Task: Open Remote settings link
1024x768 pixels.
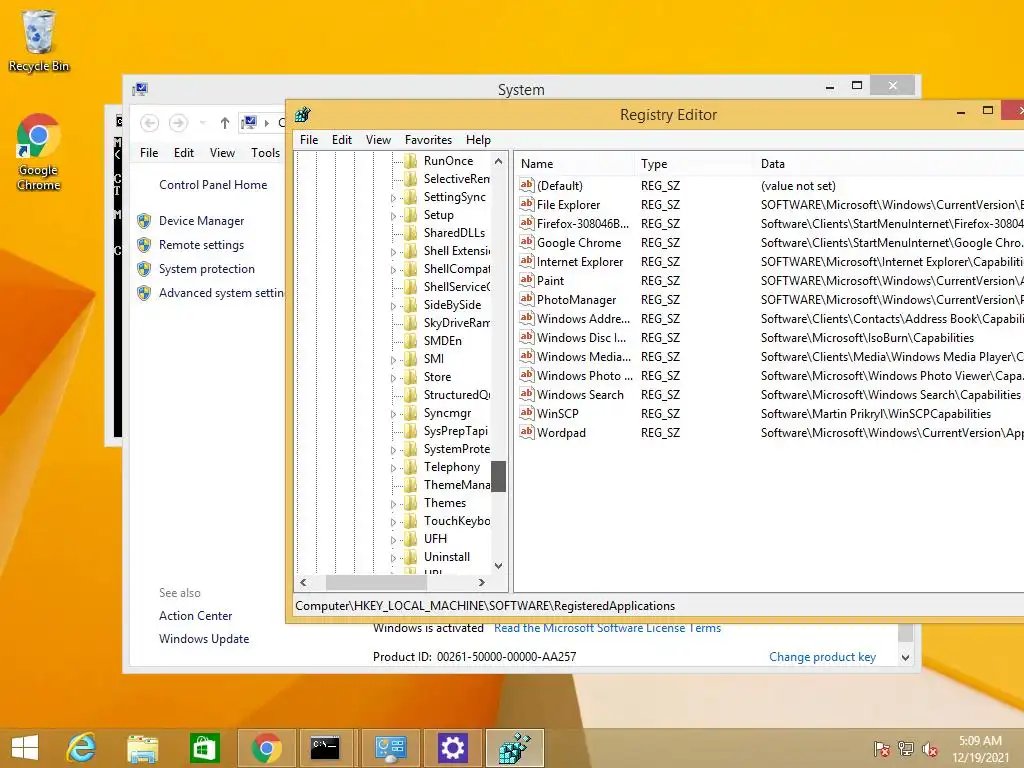Action: pyautogui.click(x=201, y=245)
